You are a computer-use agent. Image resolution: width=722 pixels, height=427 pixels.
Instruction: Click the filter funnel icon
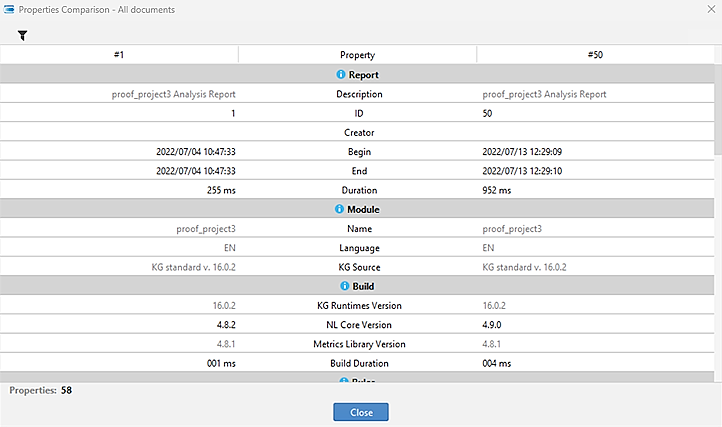[22, 35]
